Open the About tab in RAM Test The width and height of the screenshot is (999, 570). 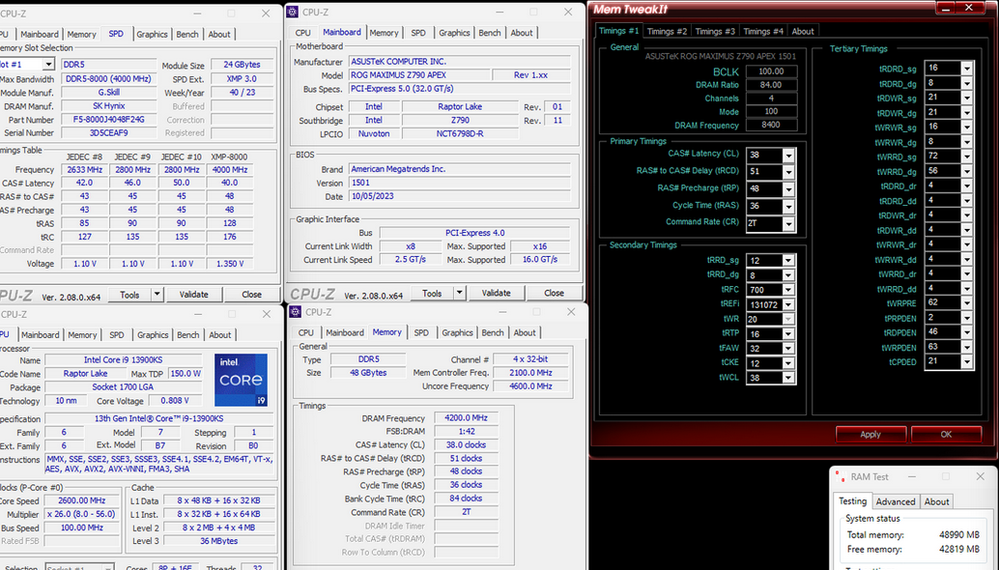click(x=937, y=502)
